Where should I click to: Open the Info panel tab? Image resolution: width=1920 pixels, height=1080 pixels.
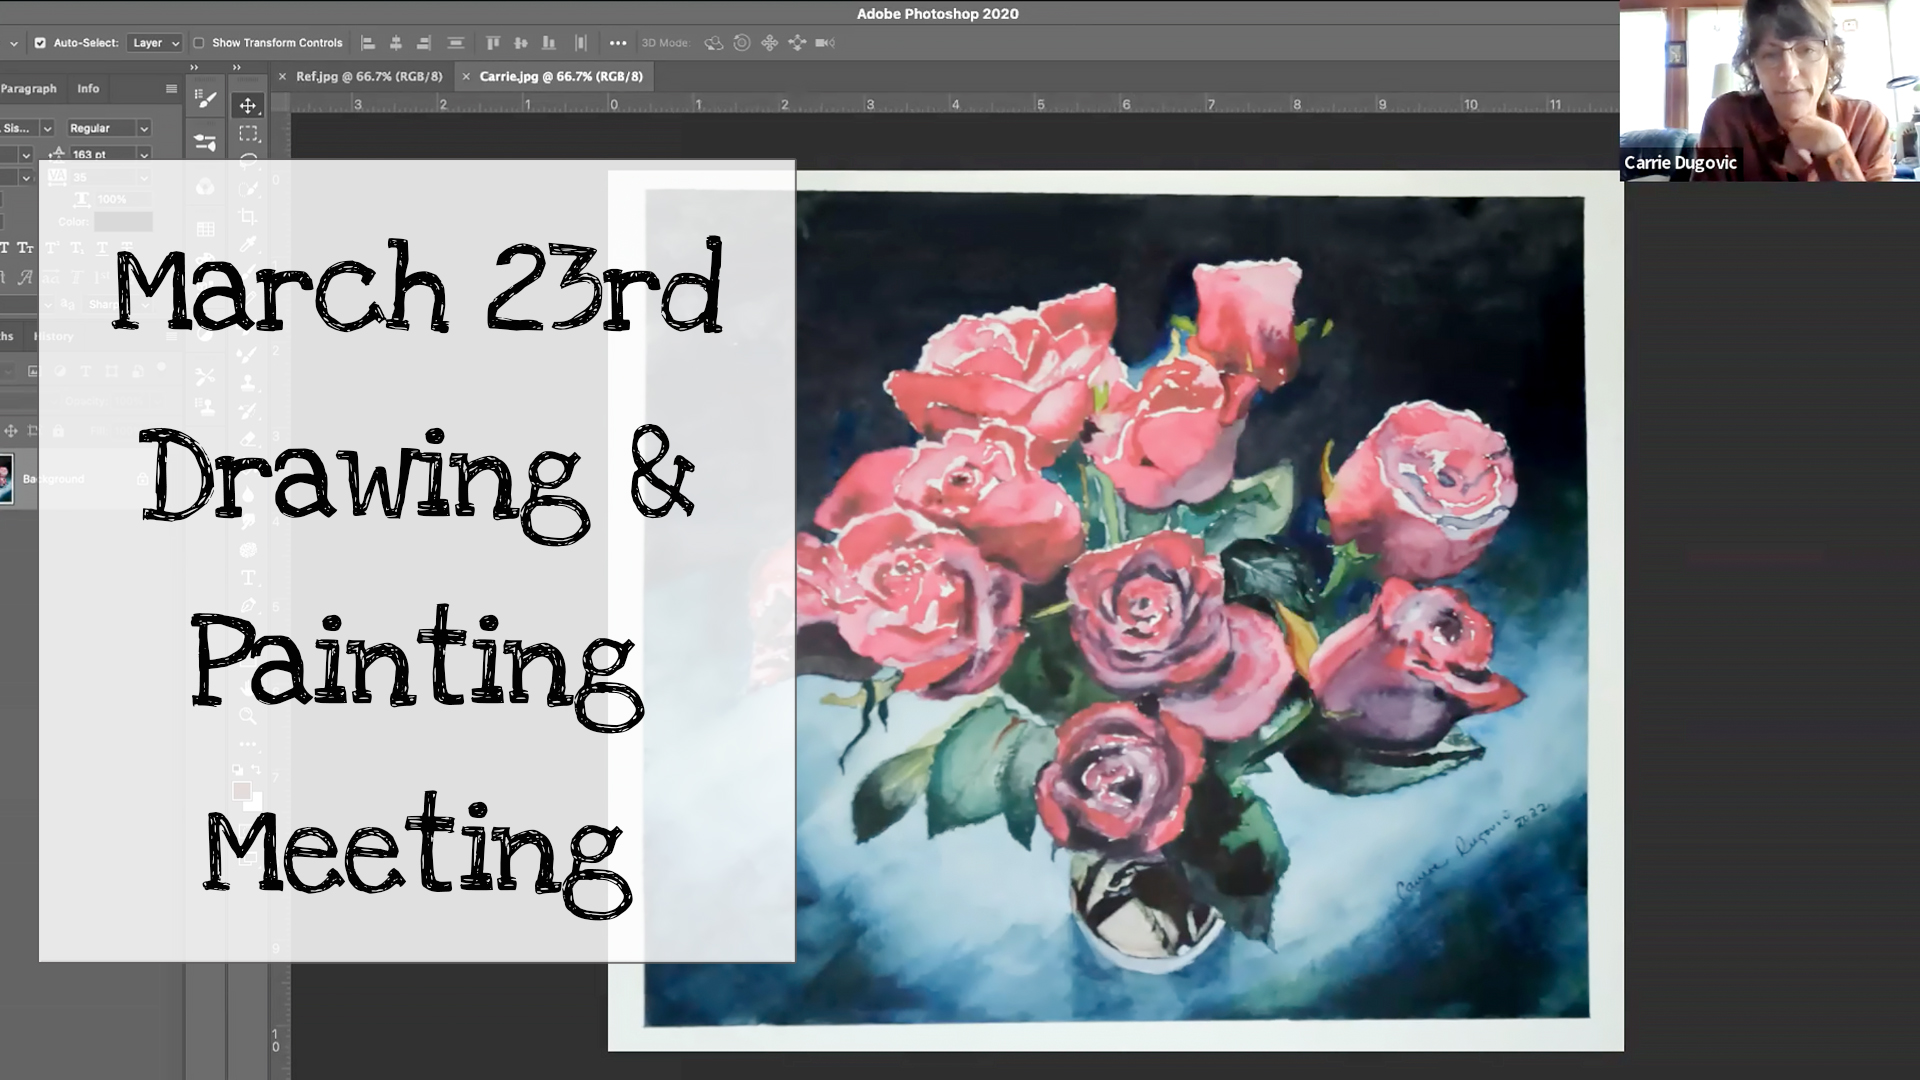[x=88, y=89]
